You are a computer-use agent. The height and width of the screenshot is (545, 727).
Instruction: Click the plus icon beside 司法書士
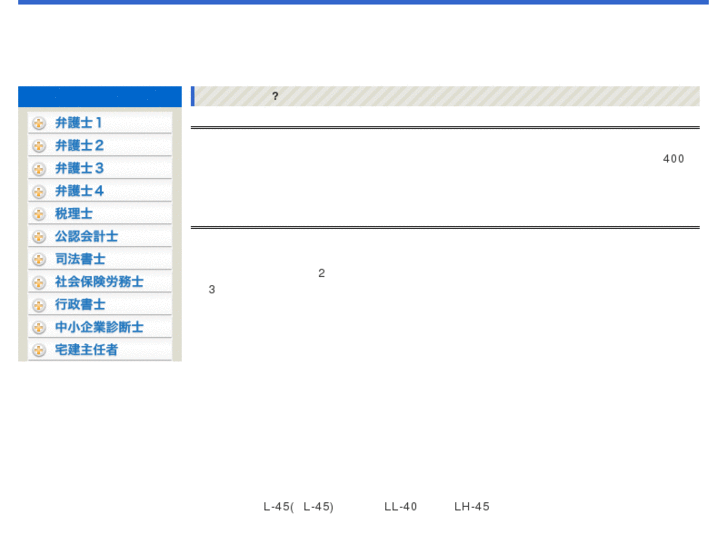coord(39,260)
